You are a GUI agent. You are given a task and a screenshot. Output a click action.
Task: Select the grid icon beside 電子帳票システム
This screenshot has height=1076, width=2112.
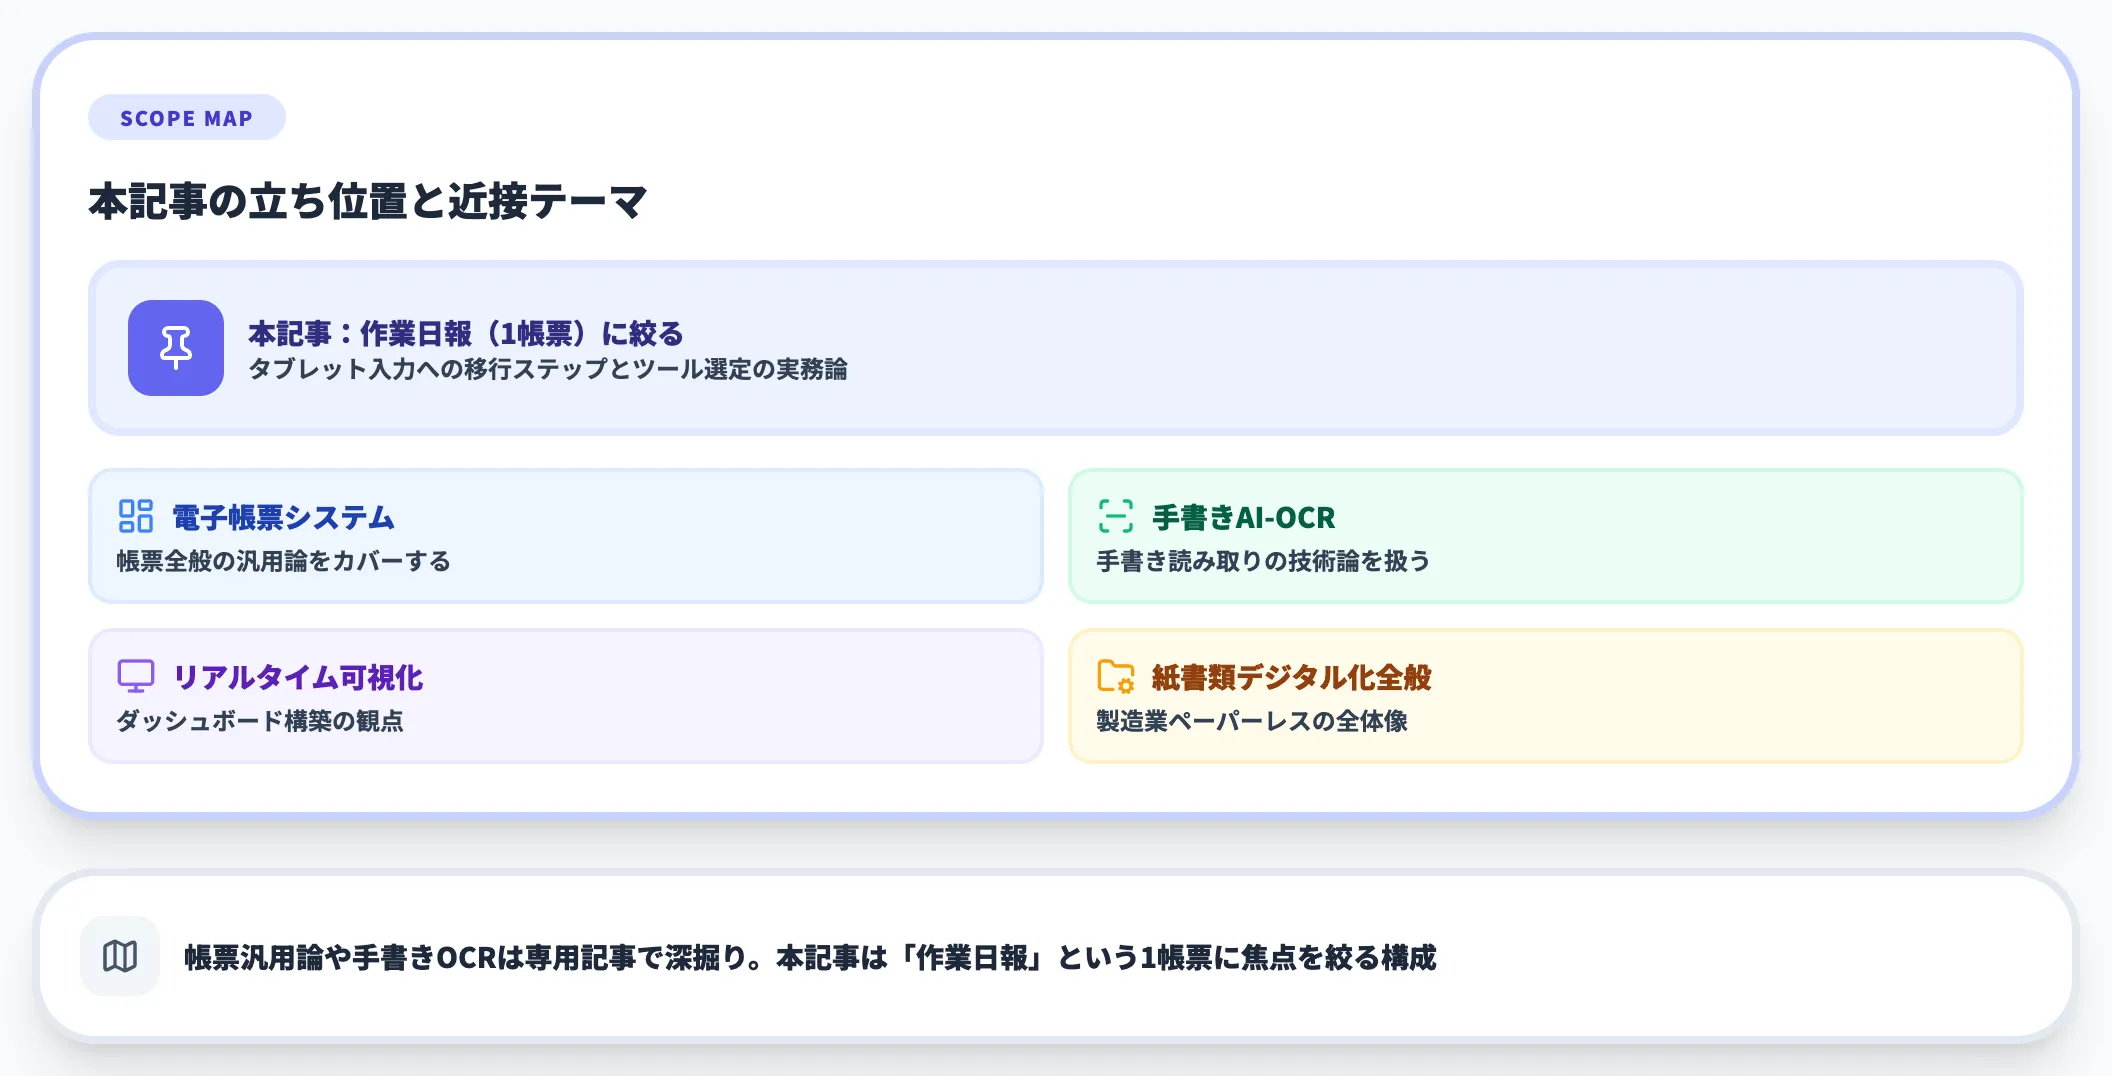coord(136,518)
